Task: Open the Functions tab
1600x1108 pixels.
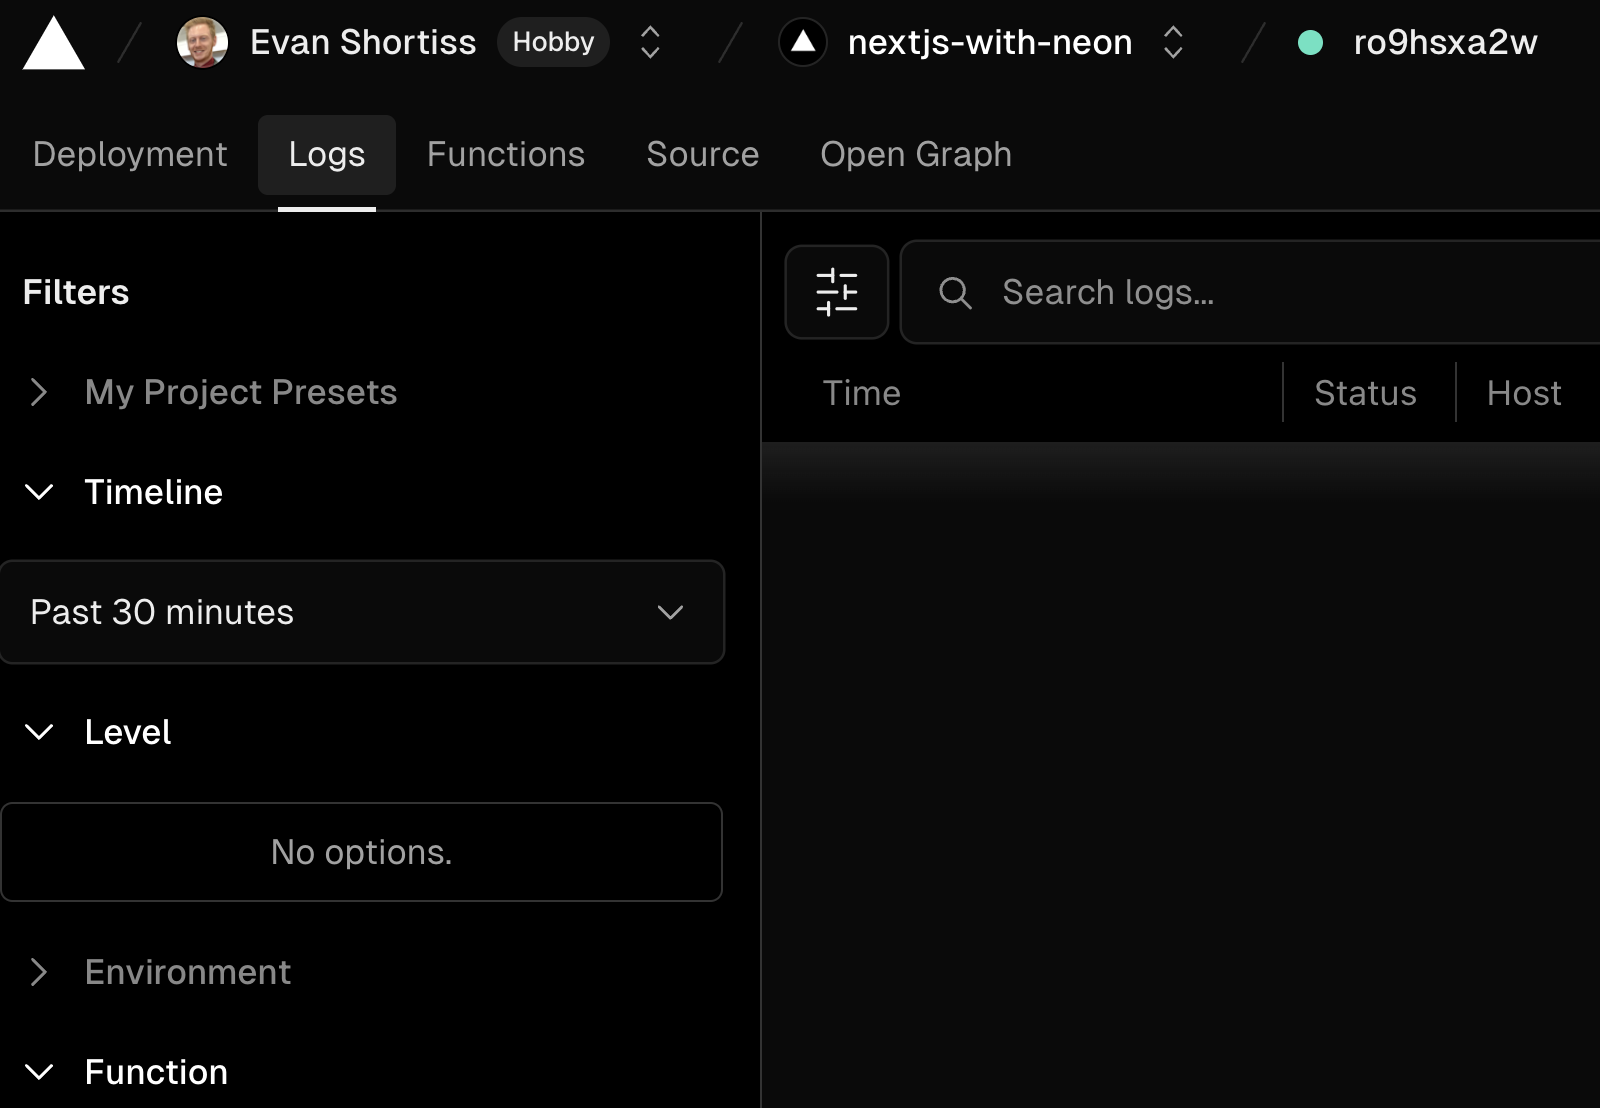Action: [506, 154]
